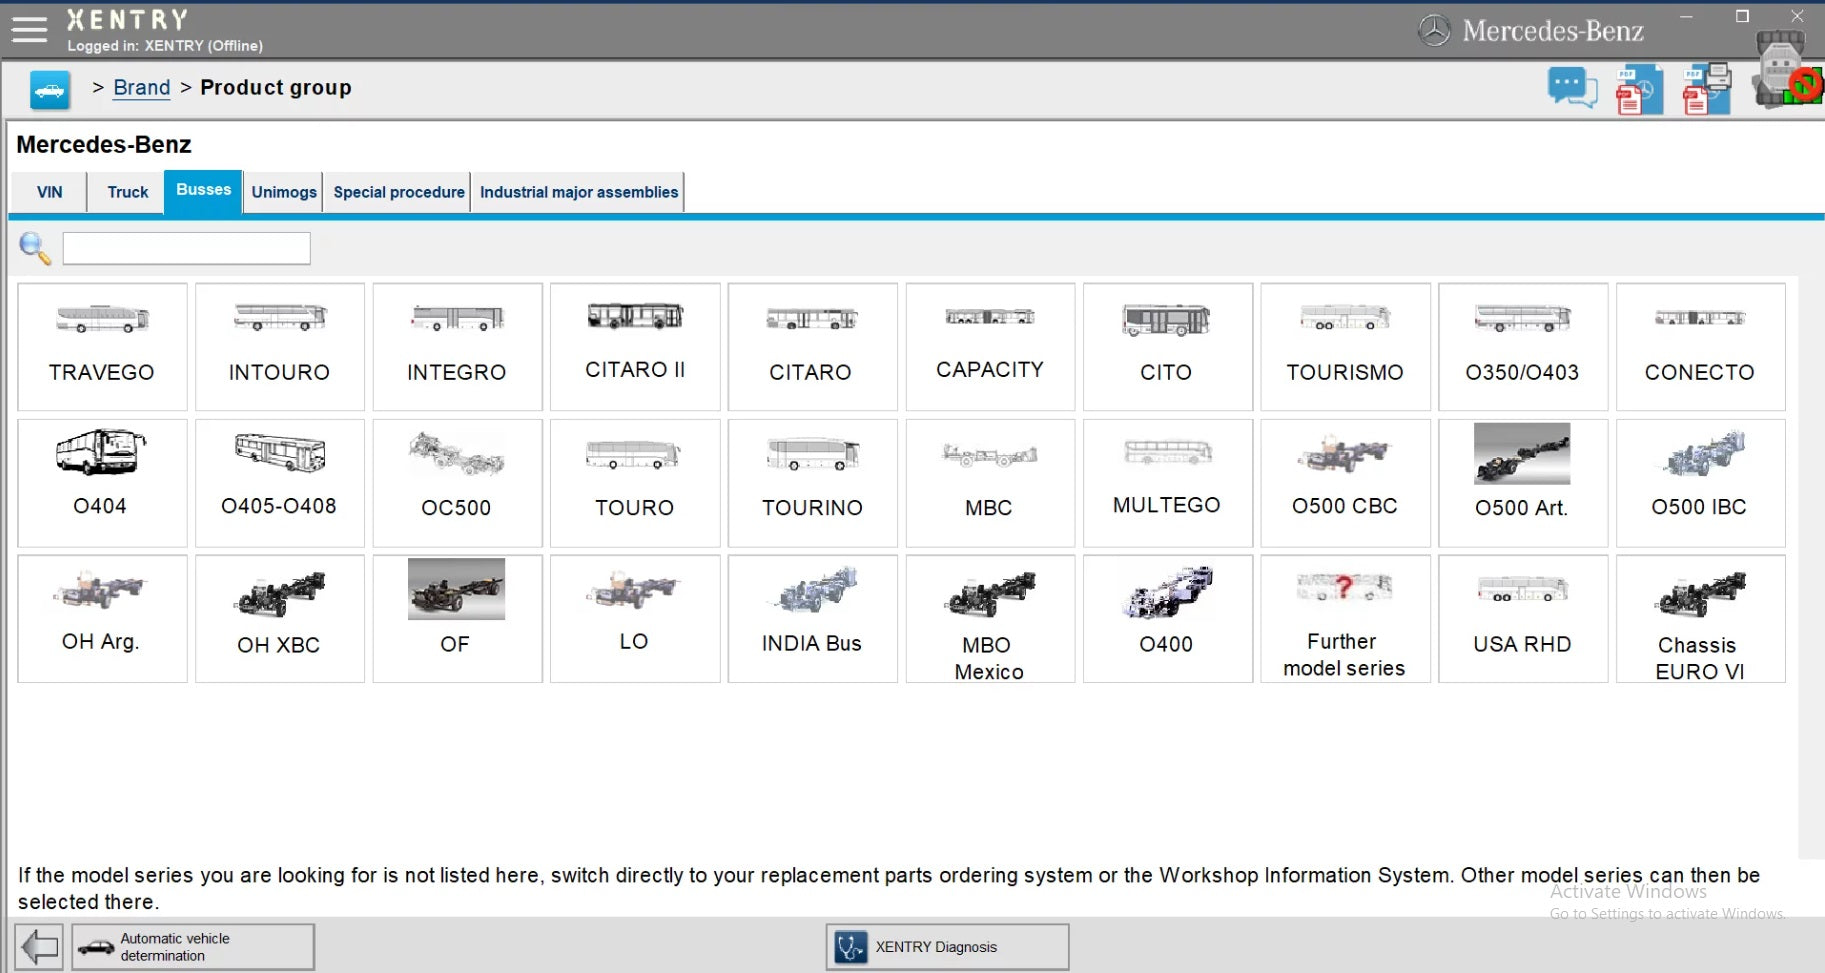Screen dimensions: 1825x973
Task: Click the blue car home icon
Action: coord(49,90)
